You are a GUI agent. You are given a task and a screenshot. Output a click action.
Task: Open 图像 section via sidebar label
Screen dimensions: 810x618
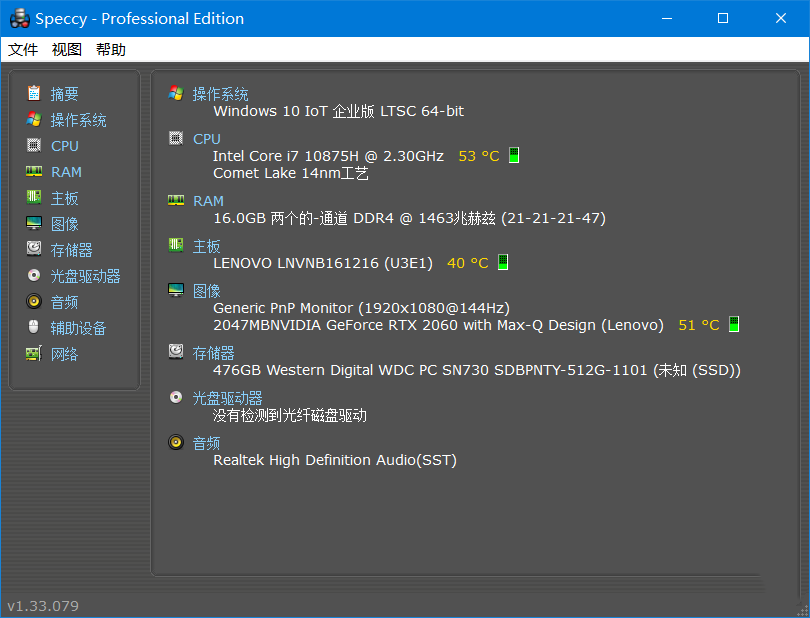65,224
